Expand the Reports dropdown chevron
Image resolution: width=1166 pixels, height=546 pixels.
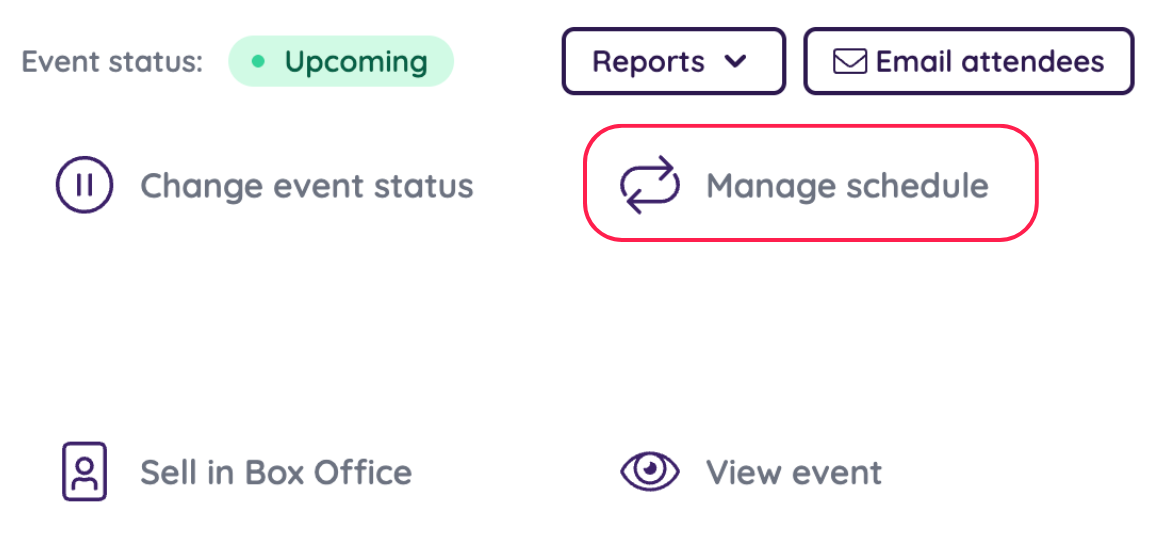735,62
